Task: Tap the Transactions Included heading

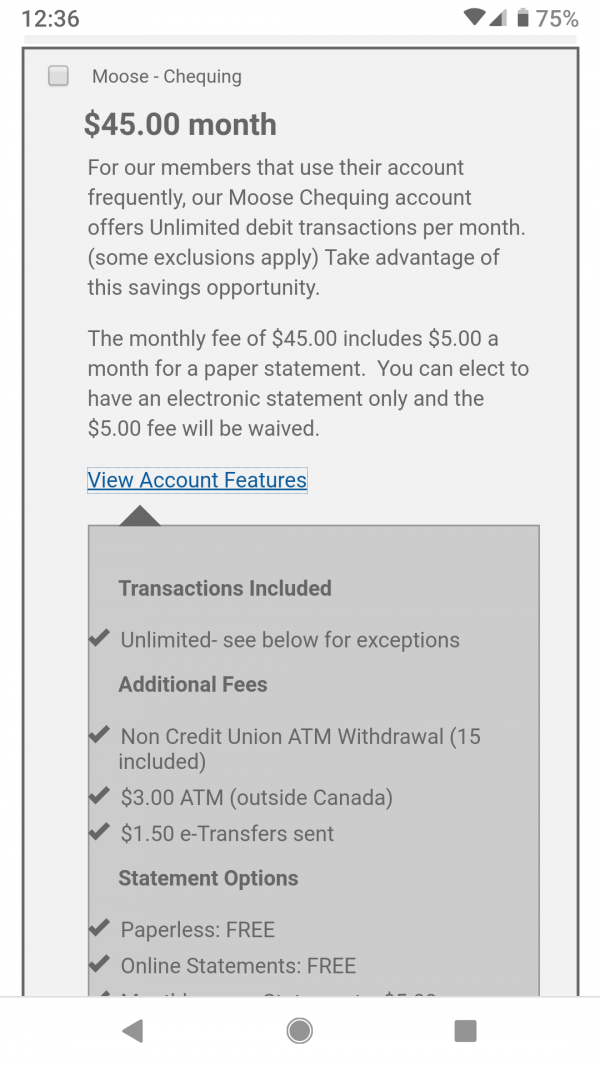Action: tap(225, 588)
